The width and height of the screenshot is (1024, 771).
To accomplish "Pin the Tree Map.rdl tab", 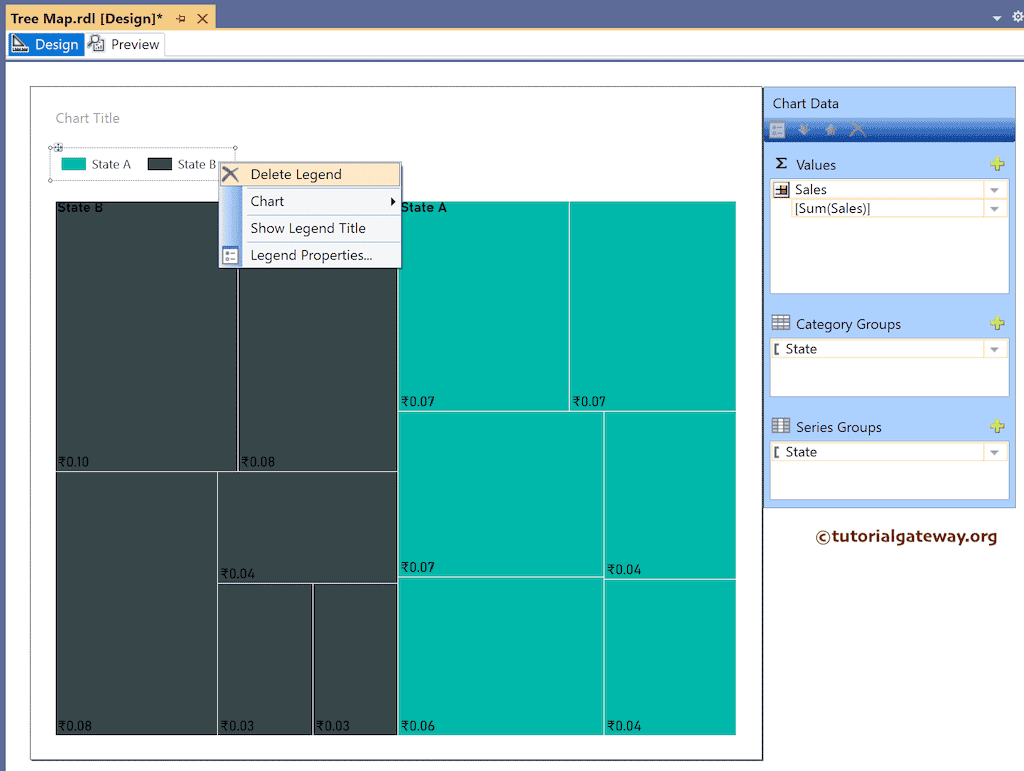I will (181, 18).
